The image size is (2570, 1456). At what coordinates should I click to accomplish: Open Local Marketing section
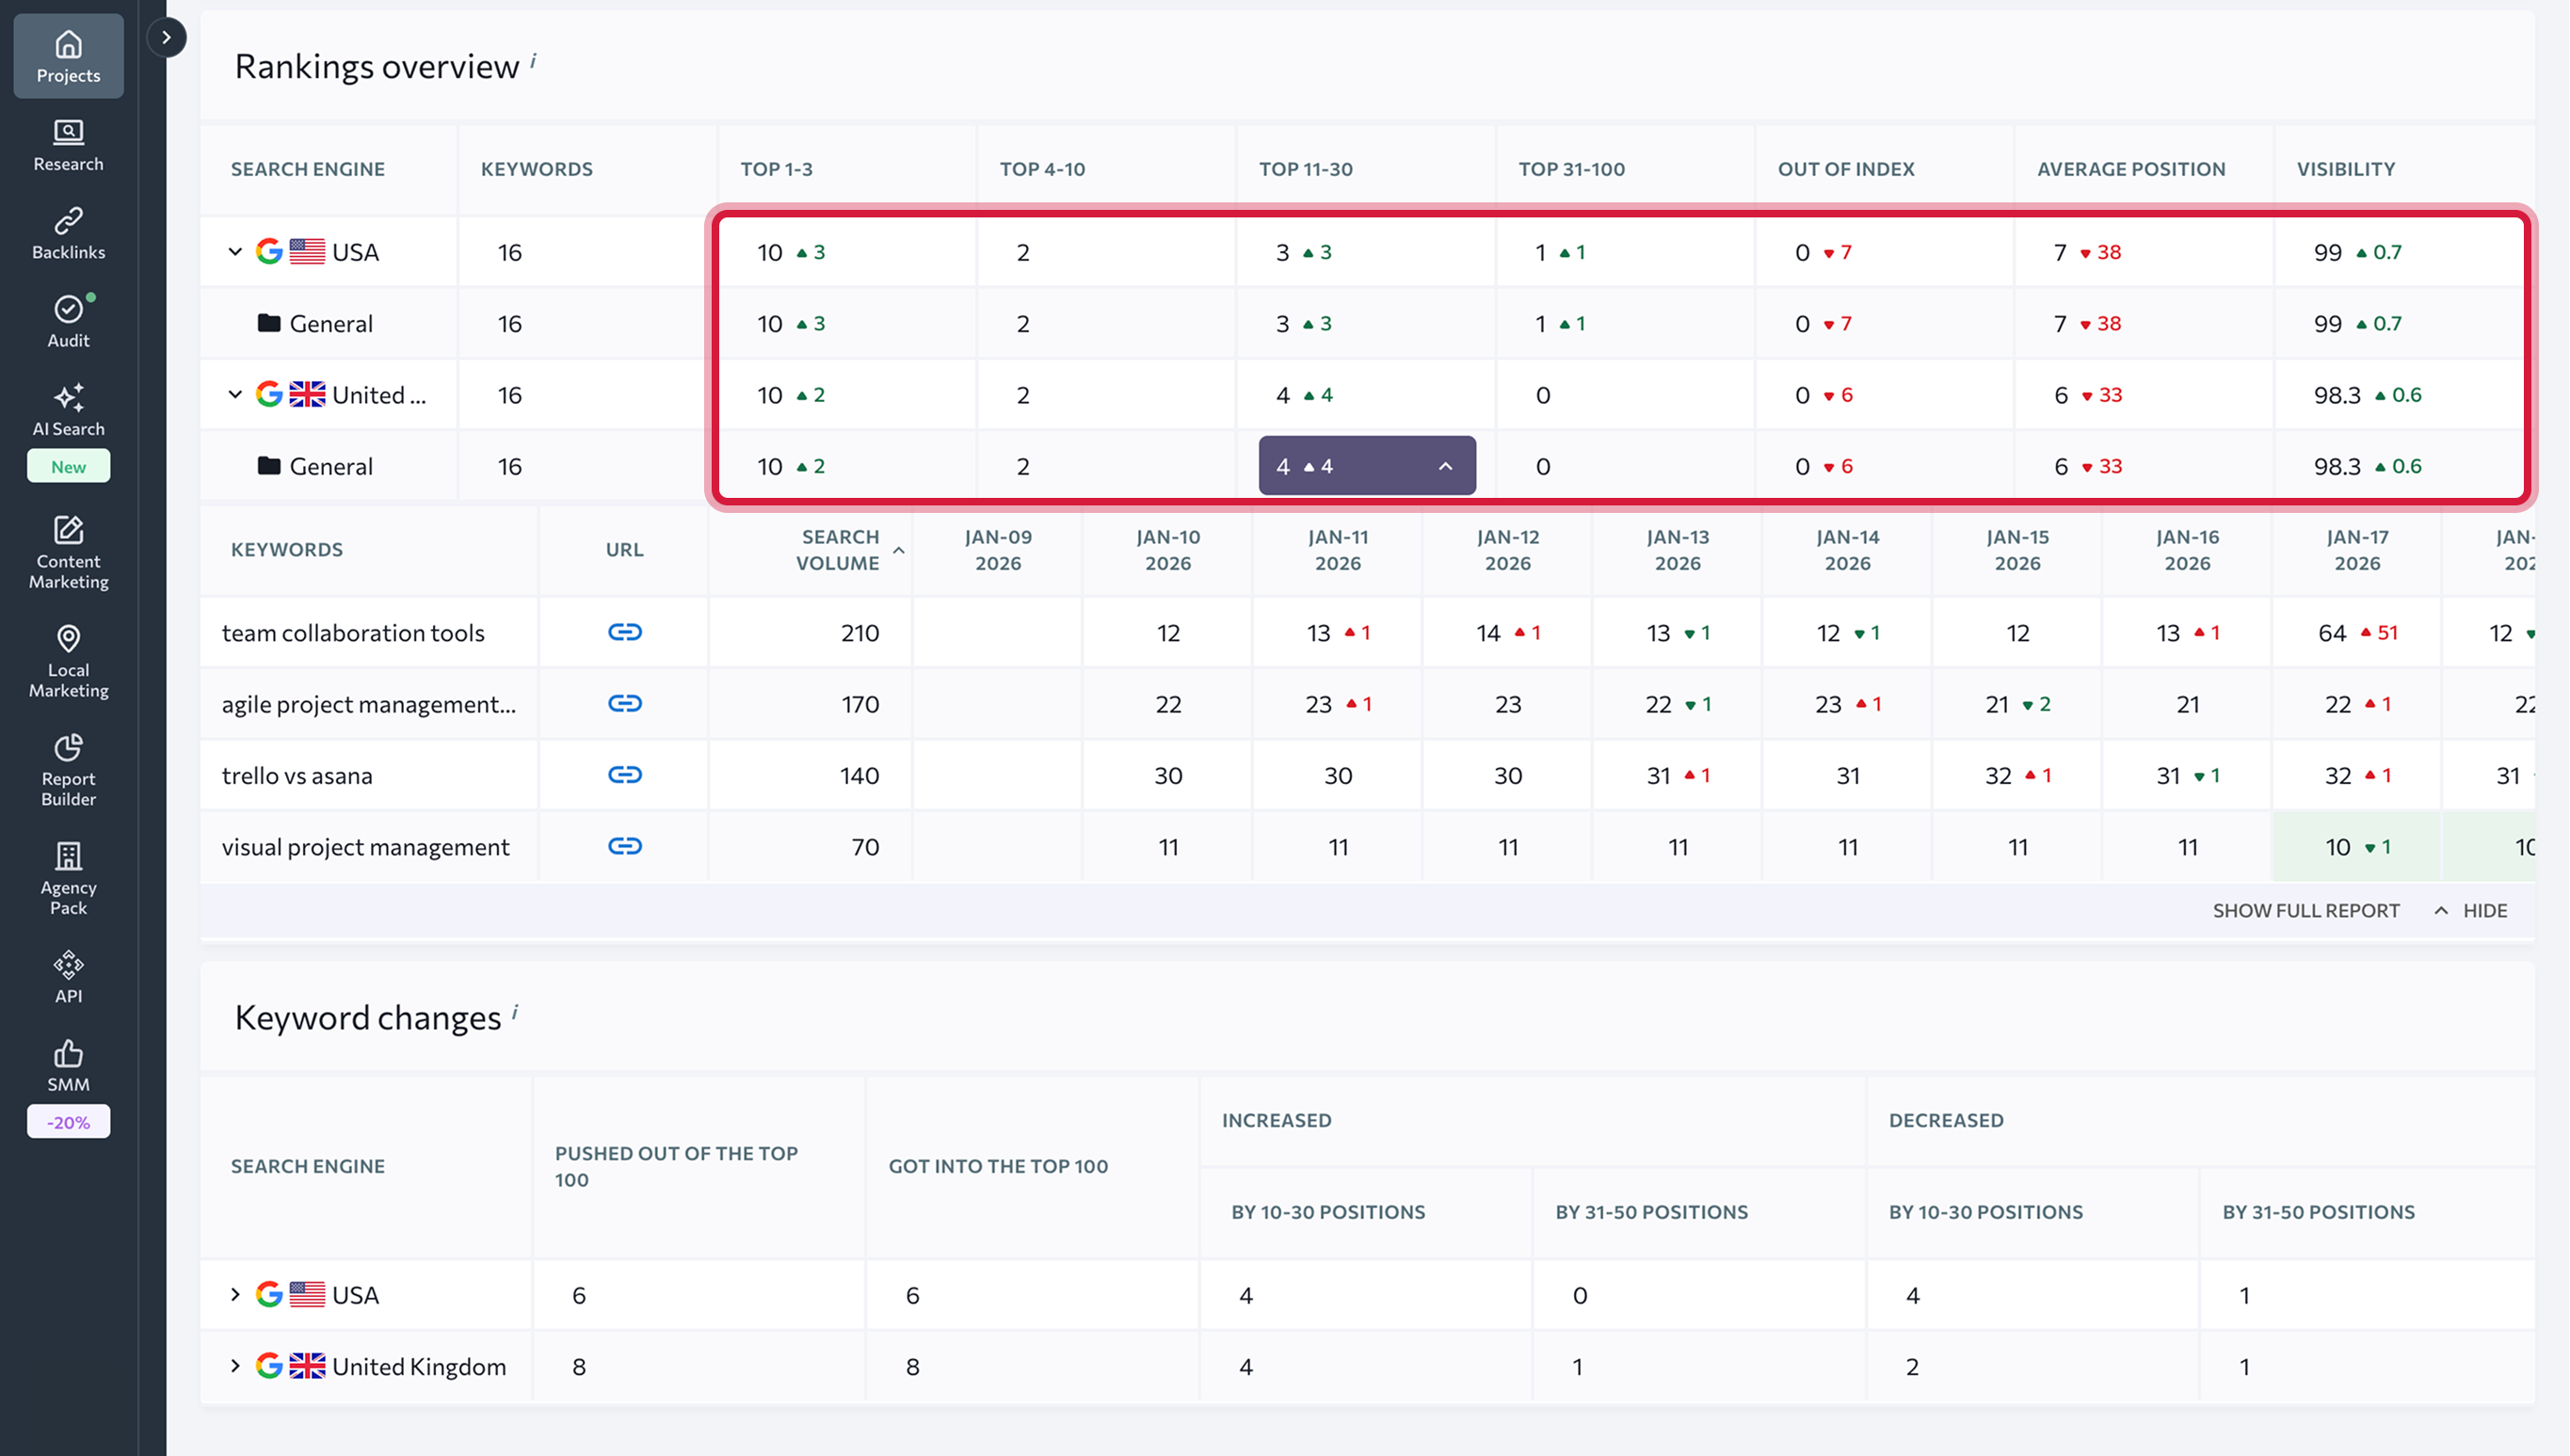[68, 660]
